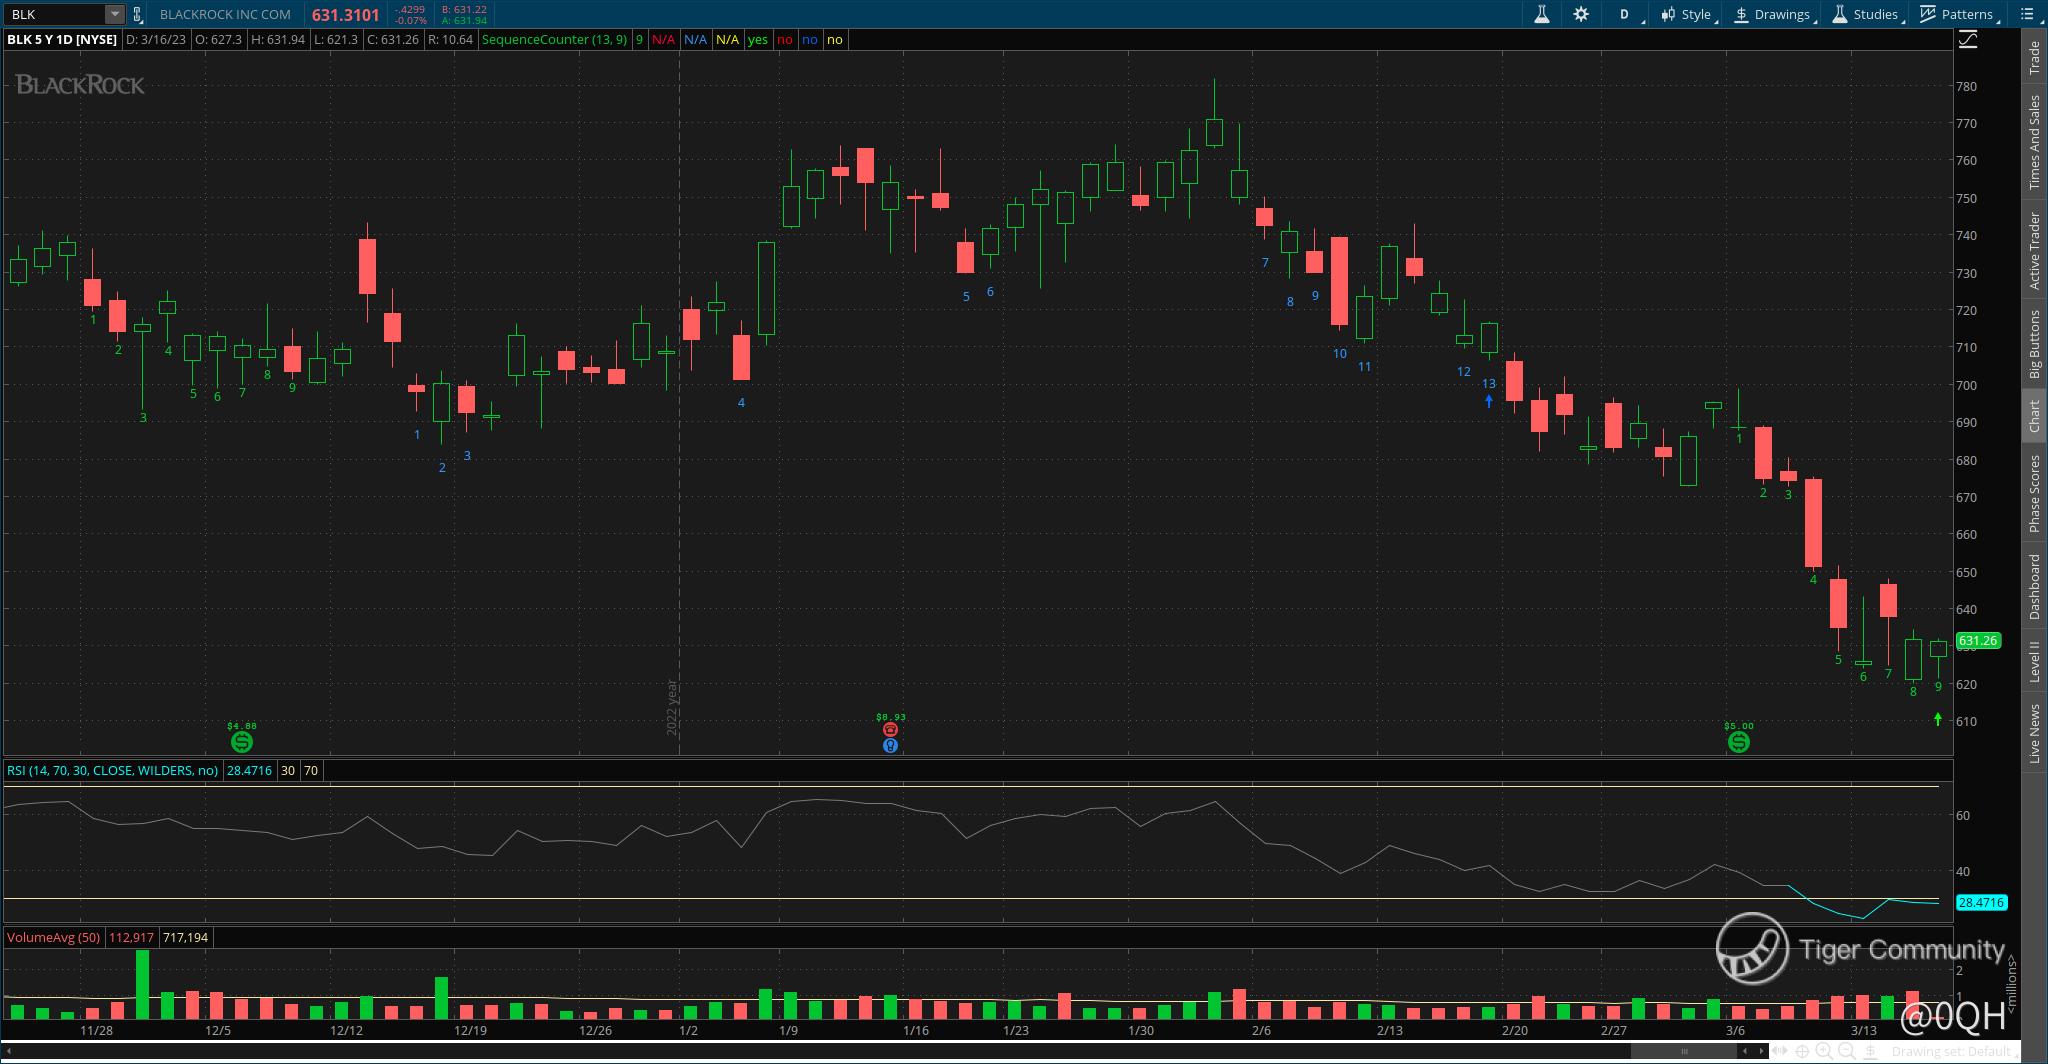Screen dimensions: 2048x1064
Task: Open the Times And Sales tab
Action: coord(2033,142)
